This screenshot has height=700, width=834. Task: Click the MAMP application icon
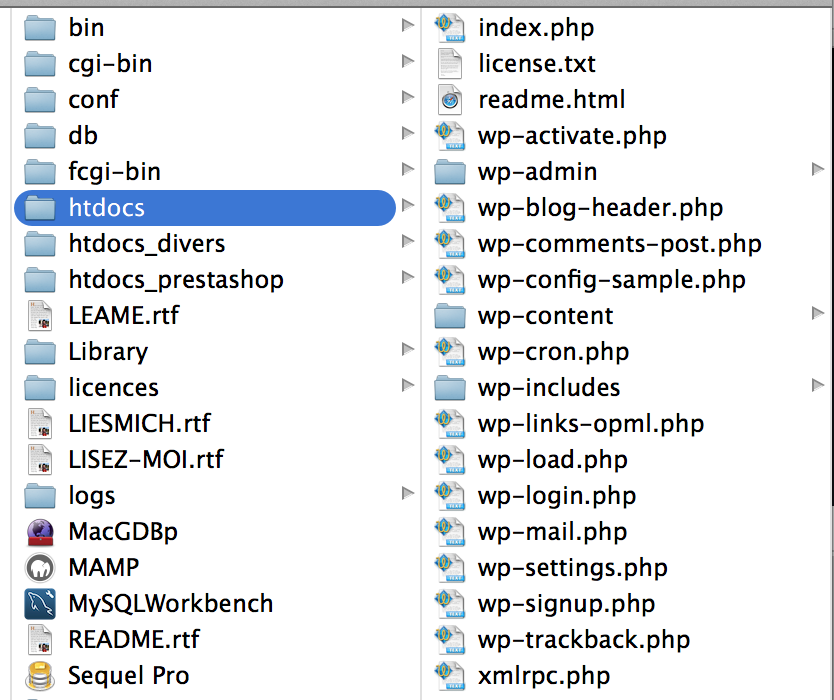(40, 568)
